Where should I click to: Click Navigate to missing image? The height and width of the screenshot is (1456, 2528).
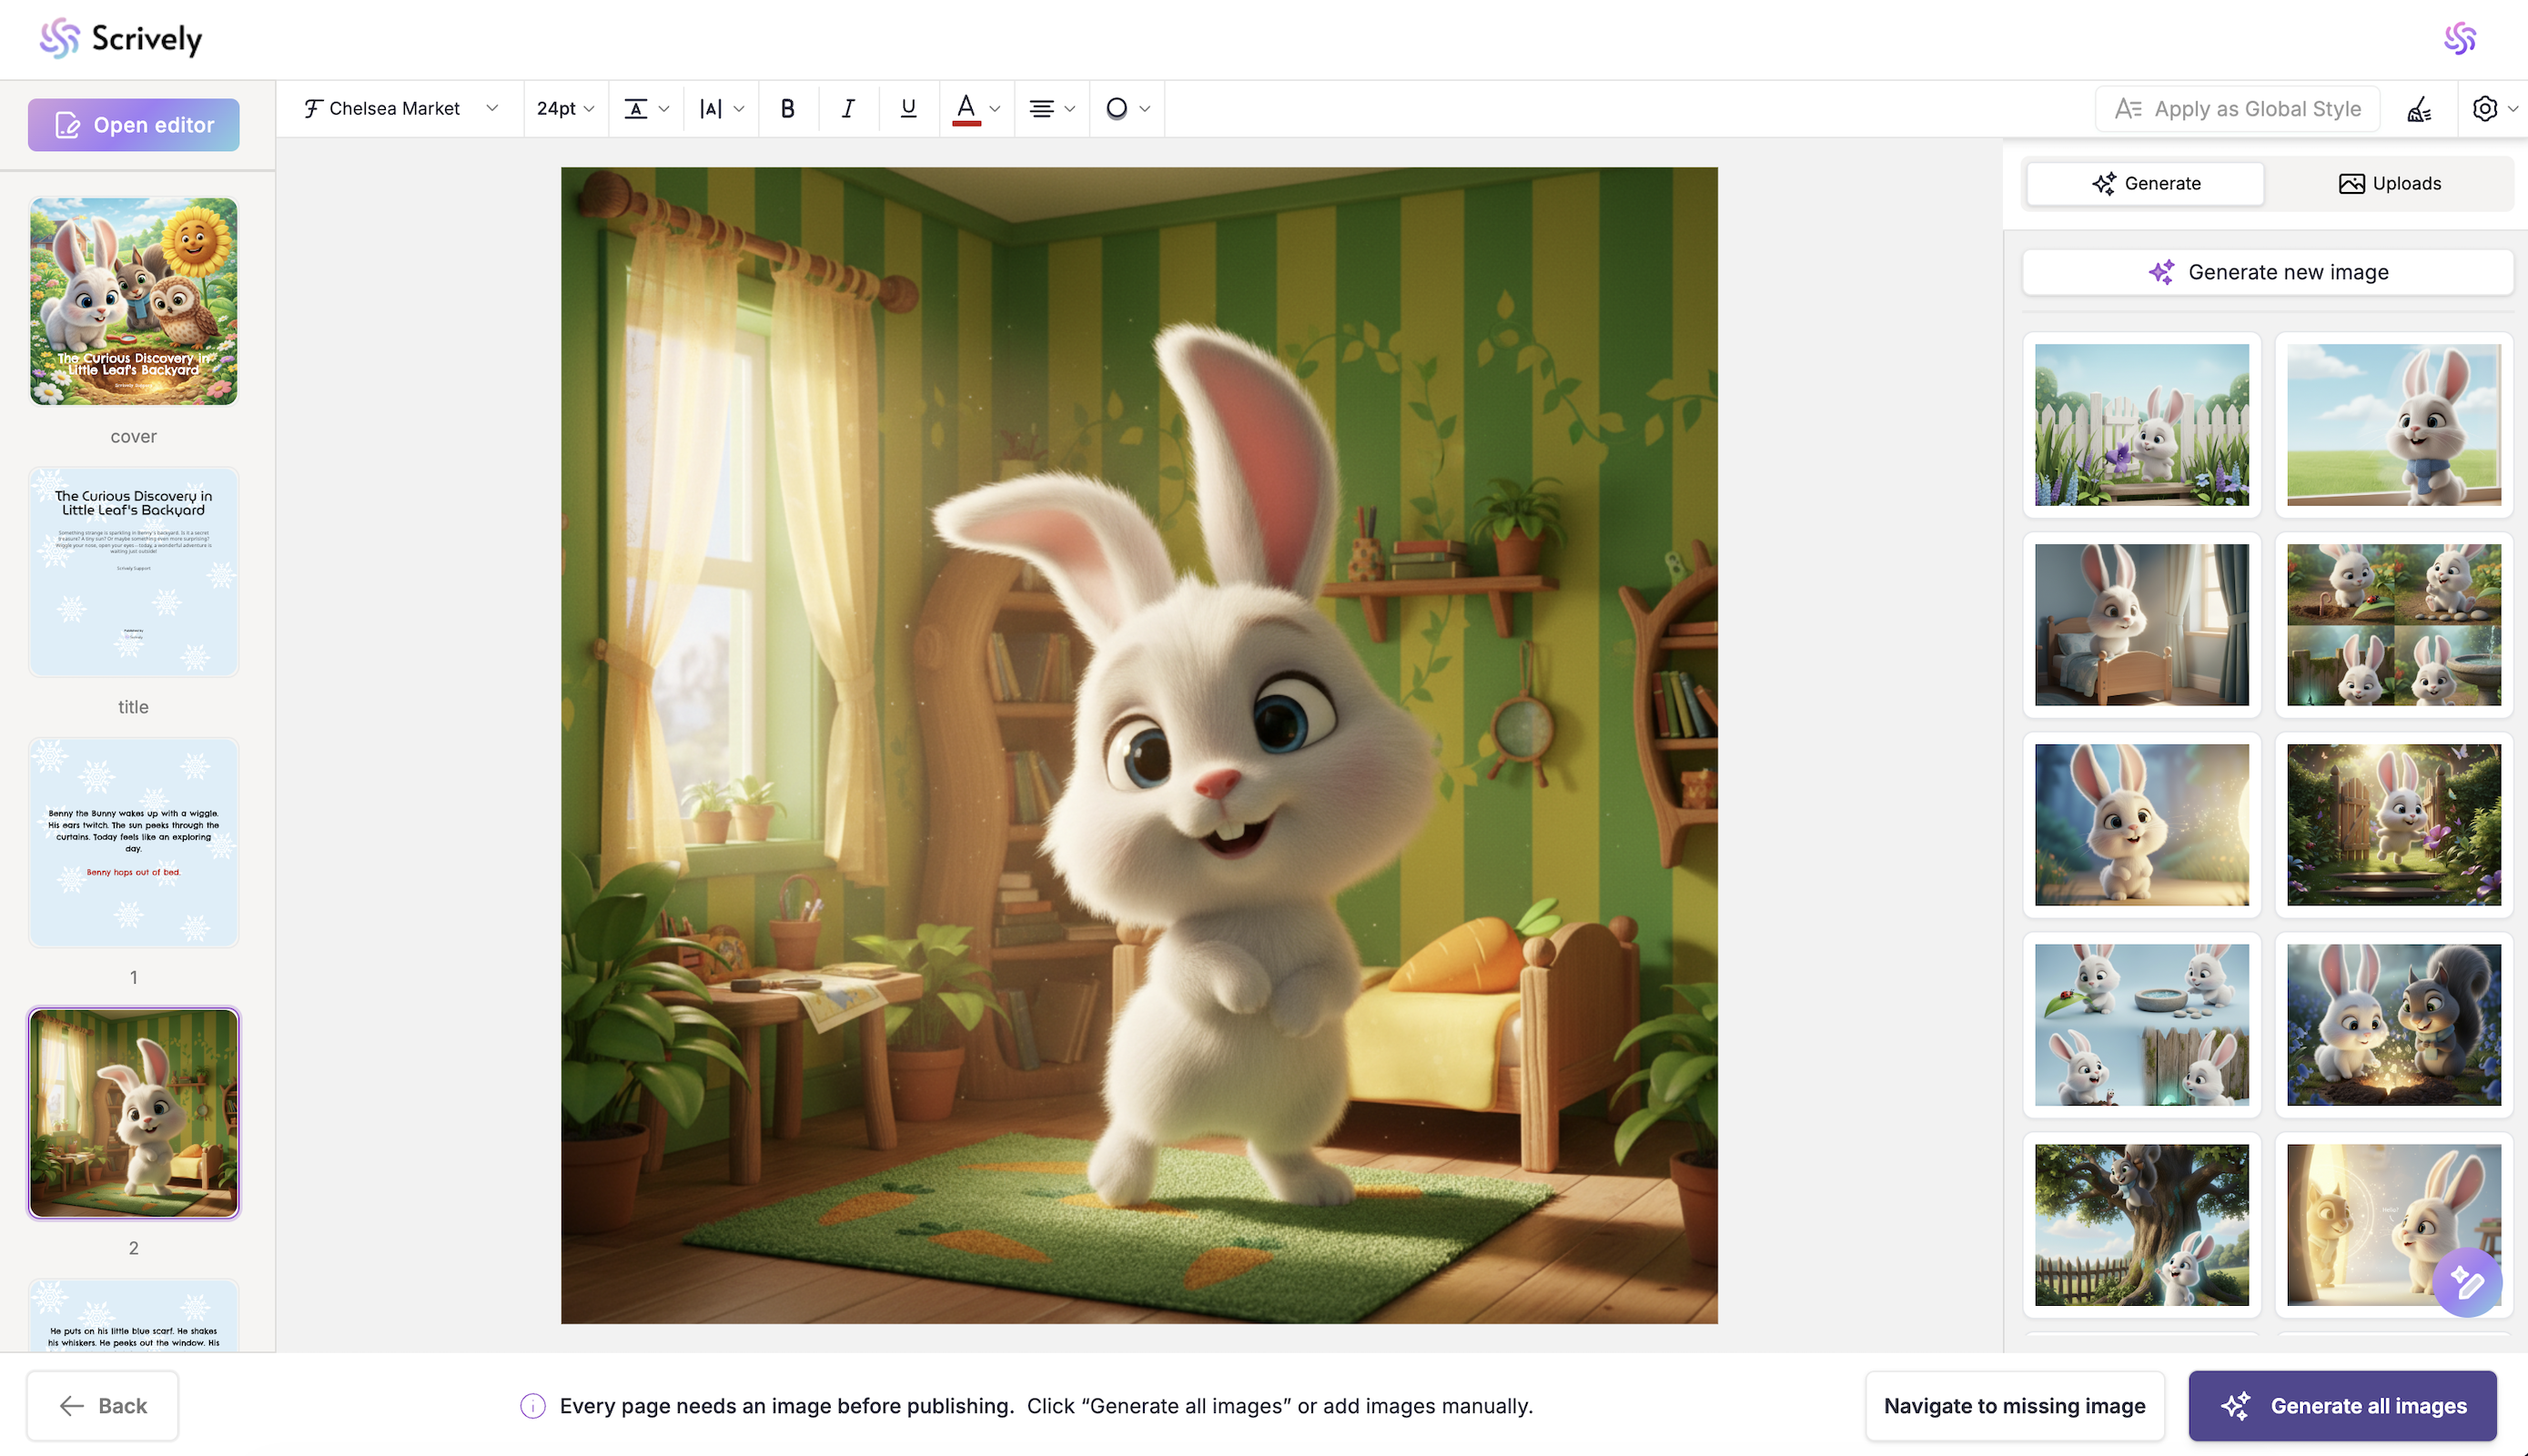click(x=2013, y=1405)
